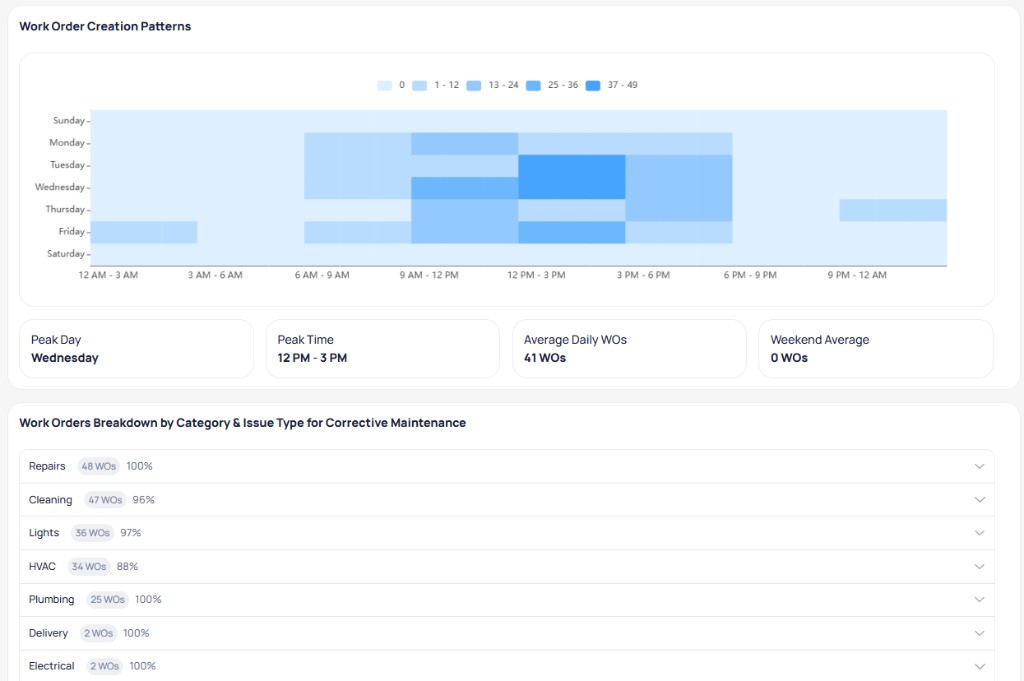Click the Weekend Average card
1024x681 pixels.
coord(876,349)
